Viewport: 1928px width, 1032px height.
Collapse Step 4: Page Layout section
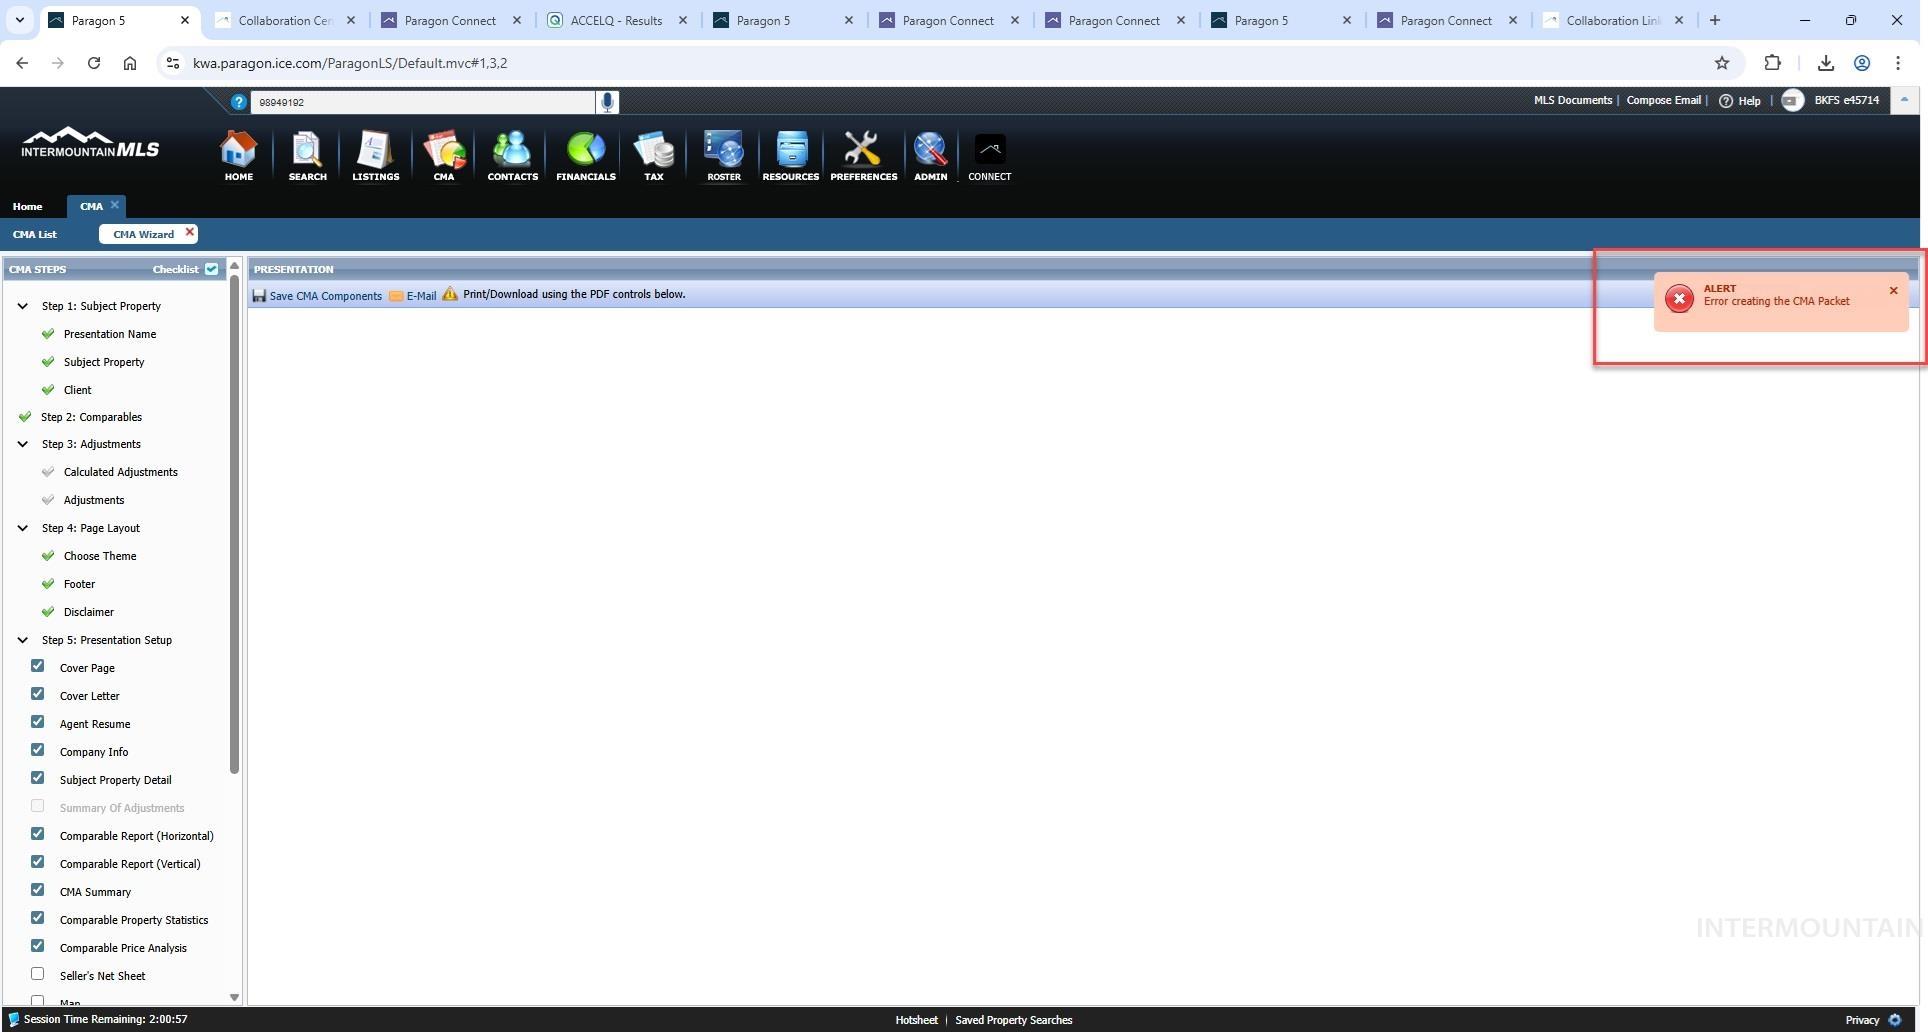pos(23,528)
